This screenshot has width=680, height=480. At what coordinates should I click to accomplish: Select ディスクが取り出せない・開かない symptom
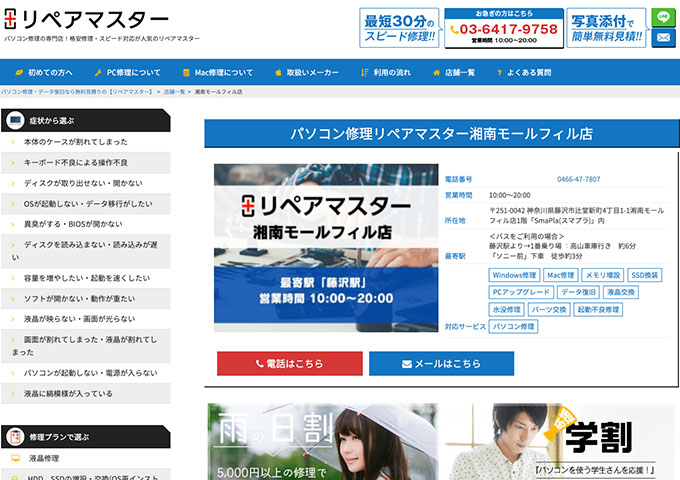click(85, 183)
